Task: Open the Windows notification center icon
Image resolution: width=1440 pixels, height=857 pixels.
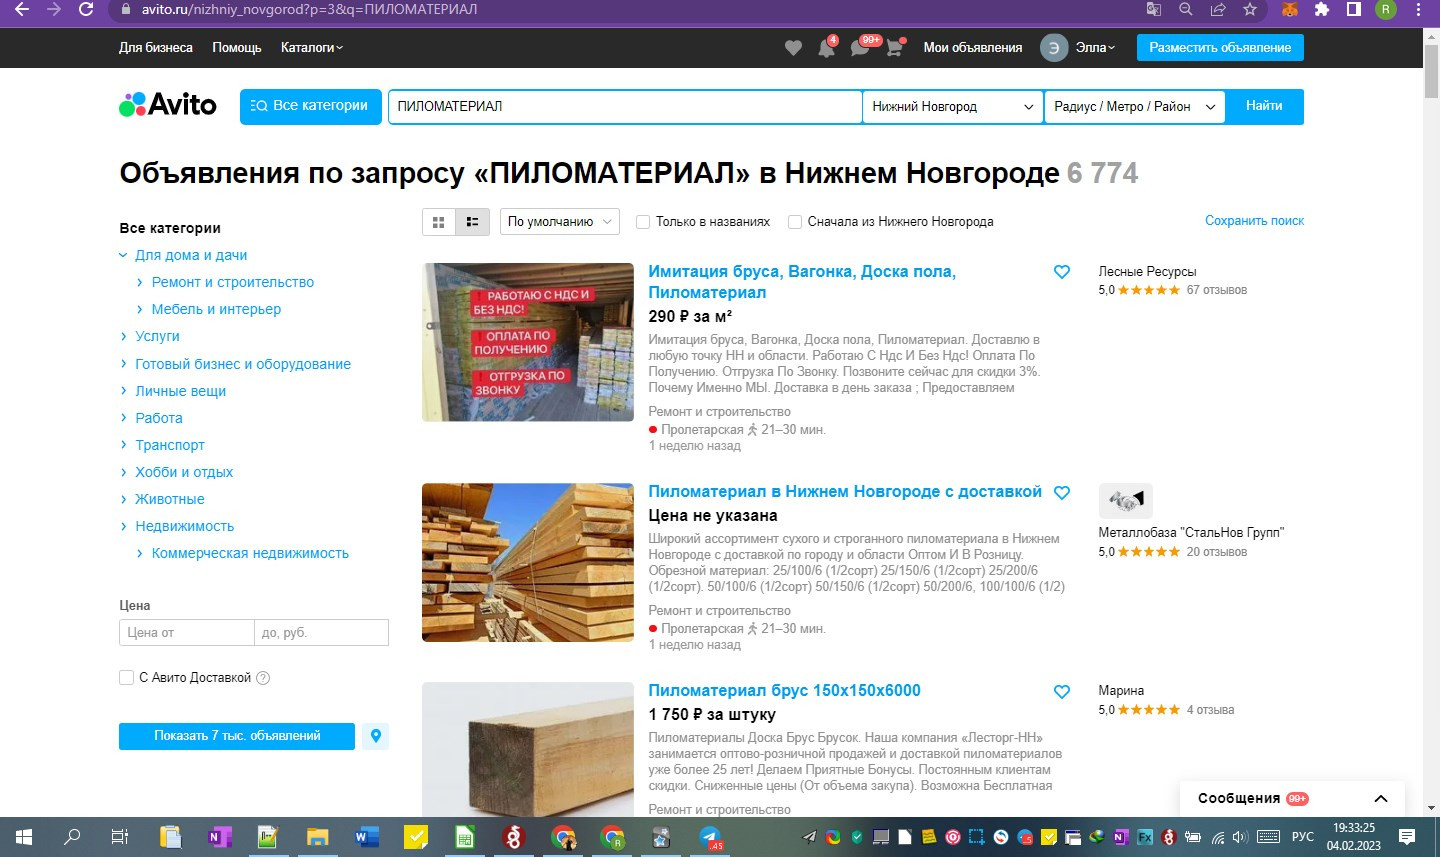Action: pos(1407,837)
